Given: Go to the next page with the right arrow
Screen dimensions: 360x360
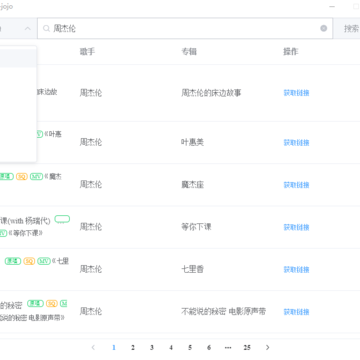Looking at the screenshot, I should (267, 348).
